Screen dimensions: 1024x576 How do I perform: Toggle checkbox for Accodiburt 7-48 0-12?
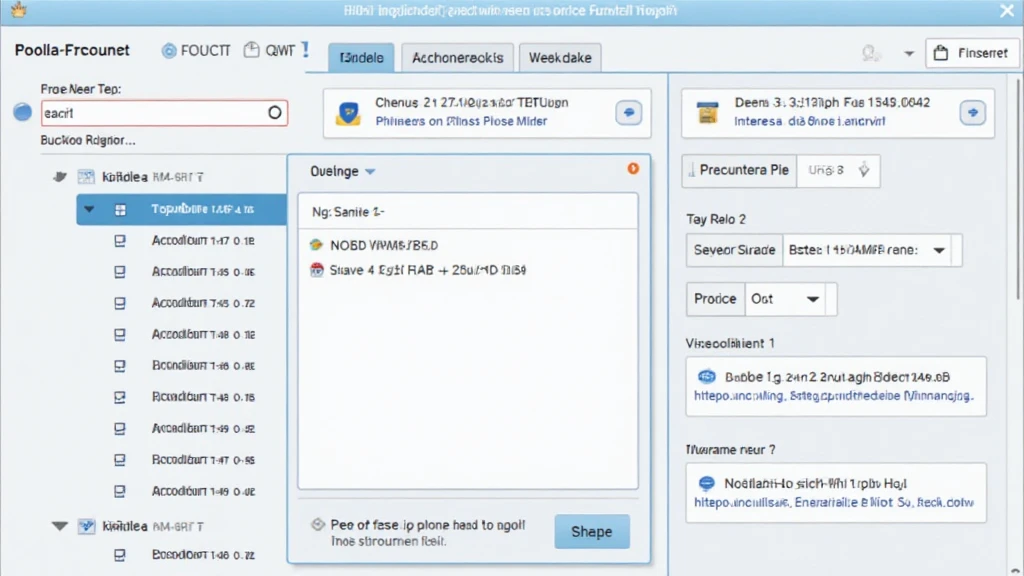tap(120, 334)
